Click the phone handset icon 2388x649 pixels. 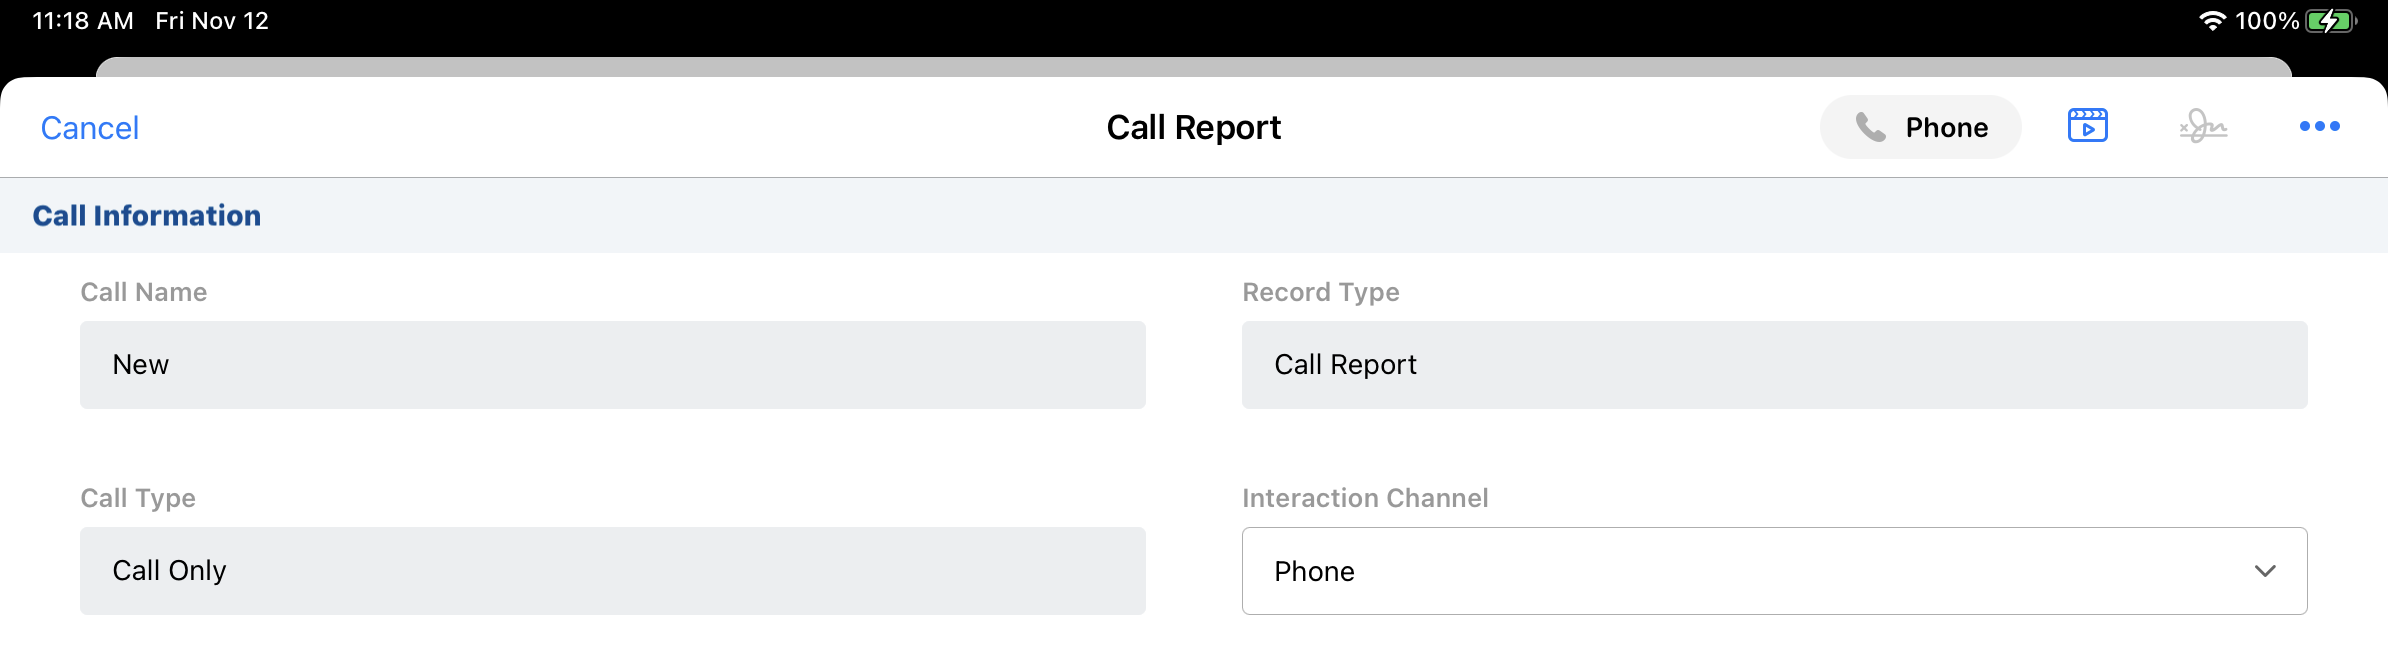point(1870,127)
